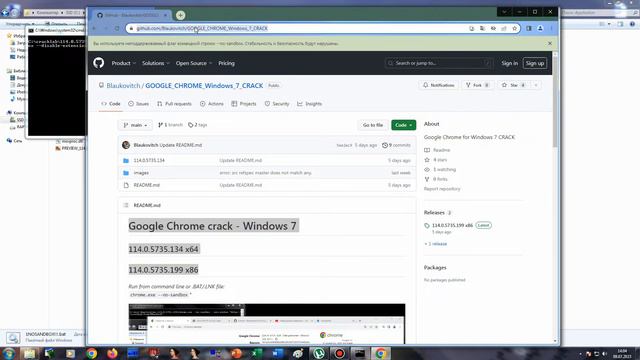The width and height of the screenshot is (640, 360).
Task: View the 1 branch link
Action: (170, 125)
